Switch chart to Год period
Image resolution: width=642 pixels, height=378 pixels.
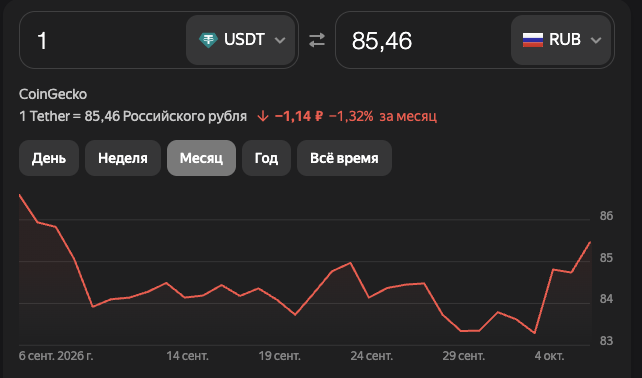point(267,158)
